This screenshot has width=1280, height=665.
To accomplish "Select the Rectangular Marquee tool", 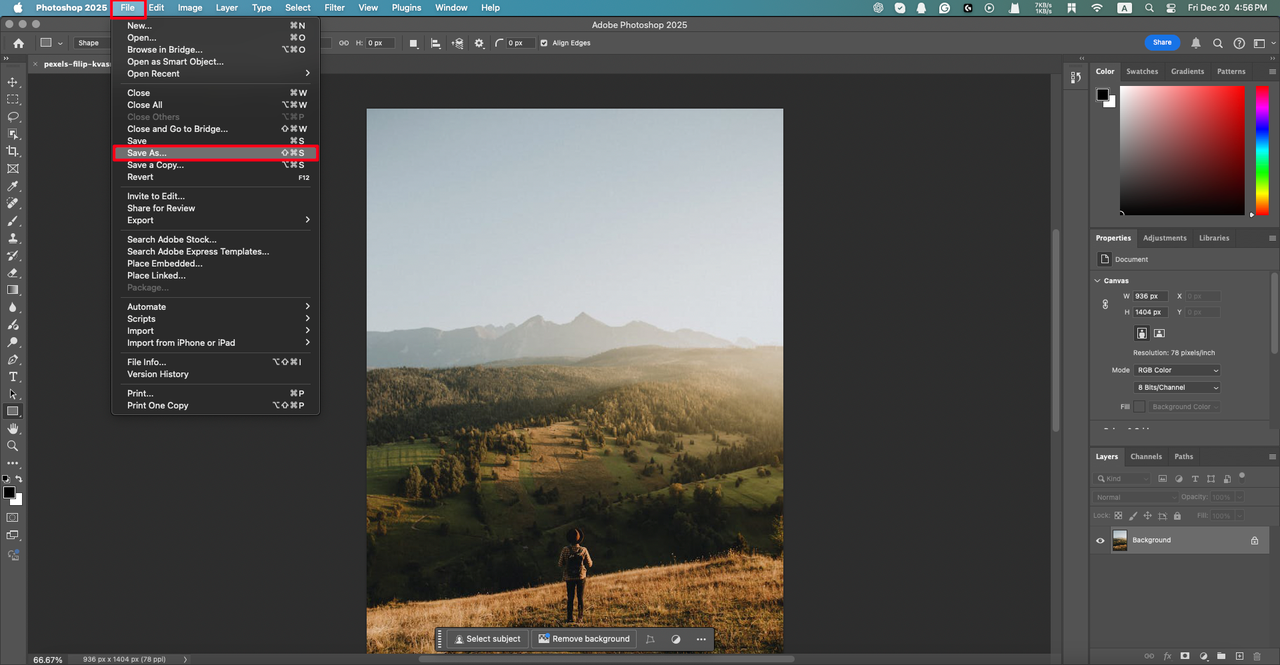I will (13, 99).
